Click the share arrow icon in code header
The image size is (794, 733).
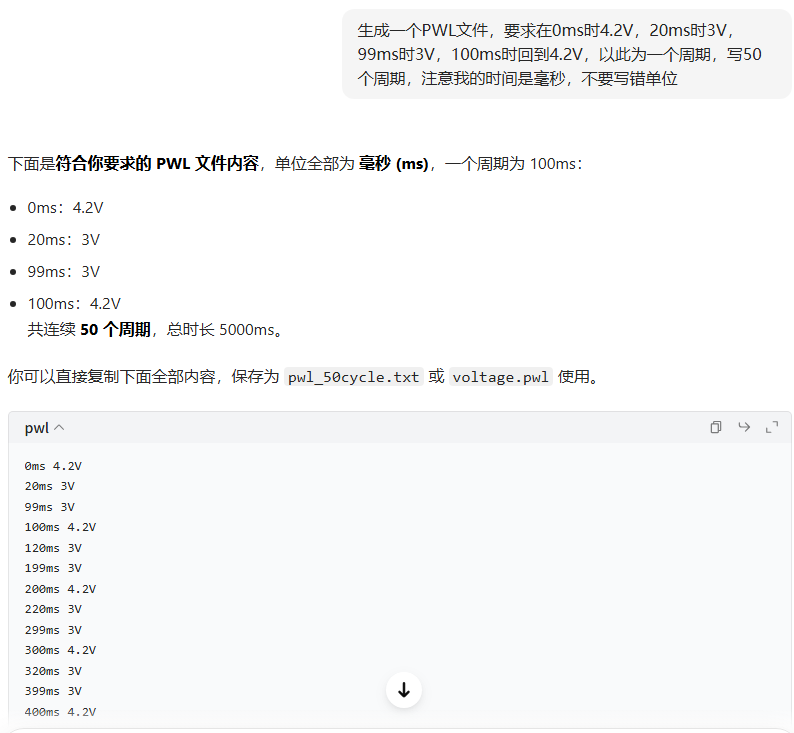click(744, 427)
